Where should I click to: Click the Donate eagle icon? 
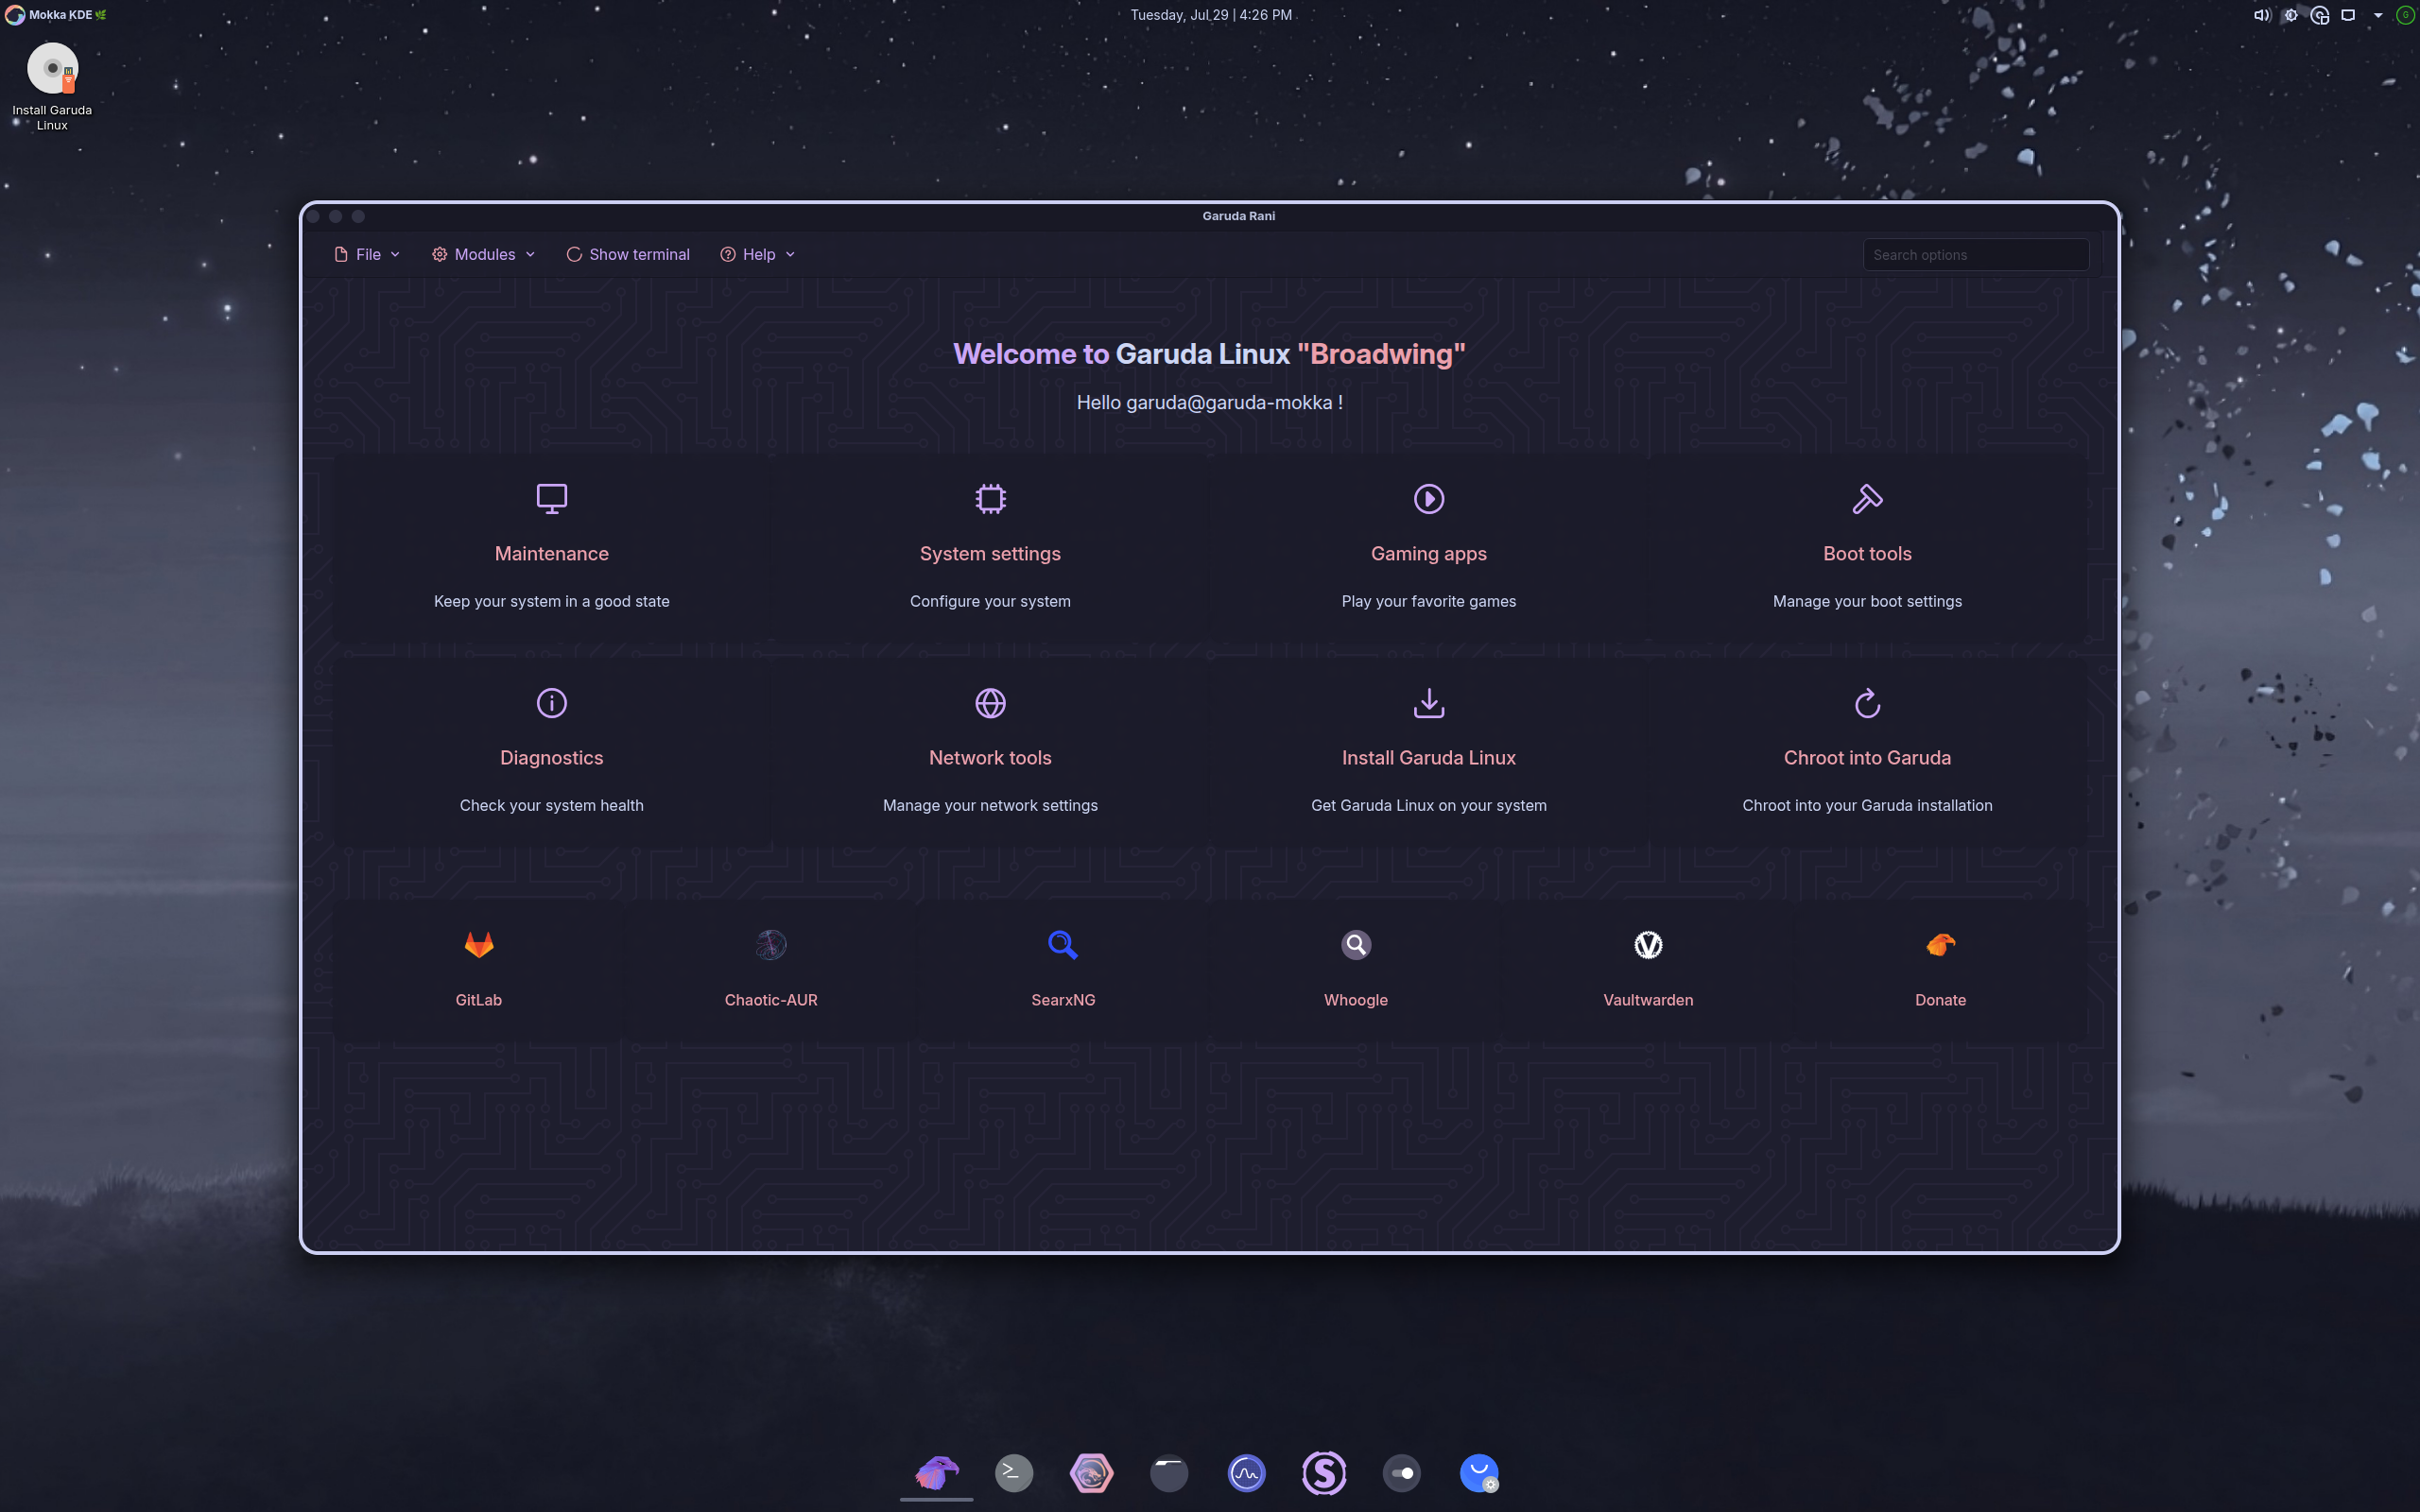(1940, 945)
